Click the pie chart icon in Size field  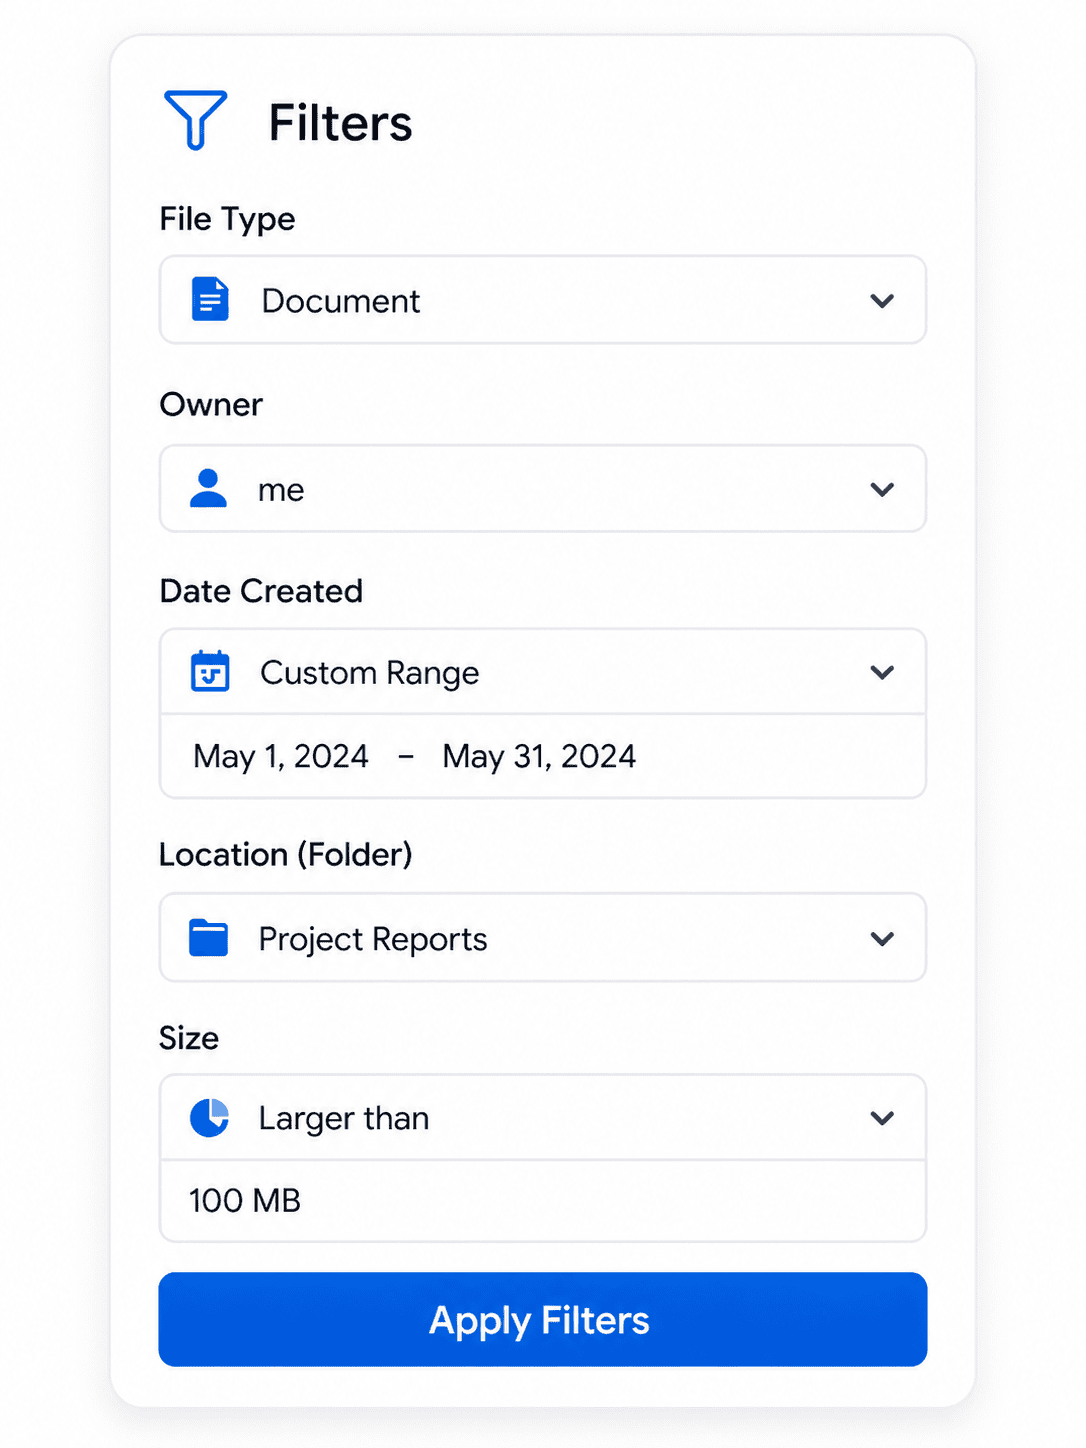(x=208, y=1118)
